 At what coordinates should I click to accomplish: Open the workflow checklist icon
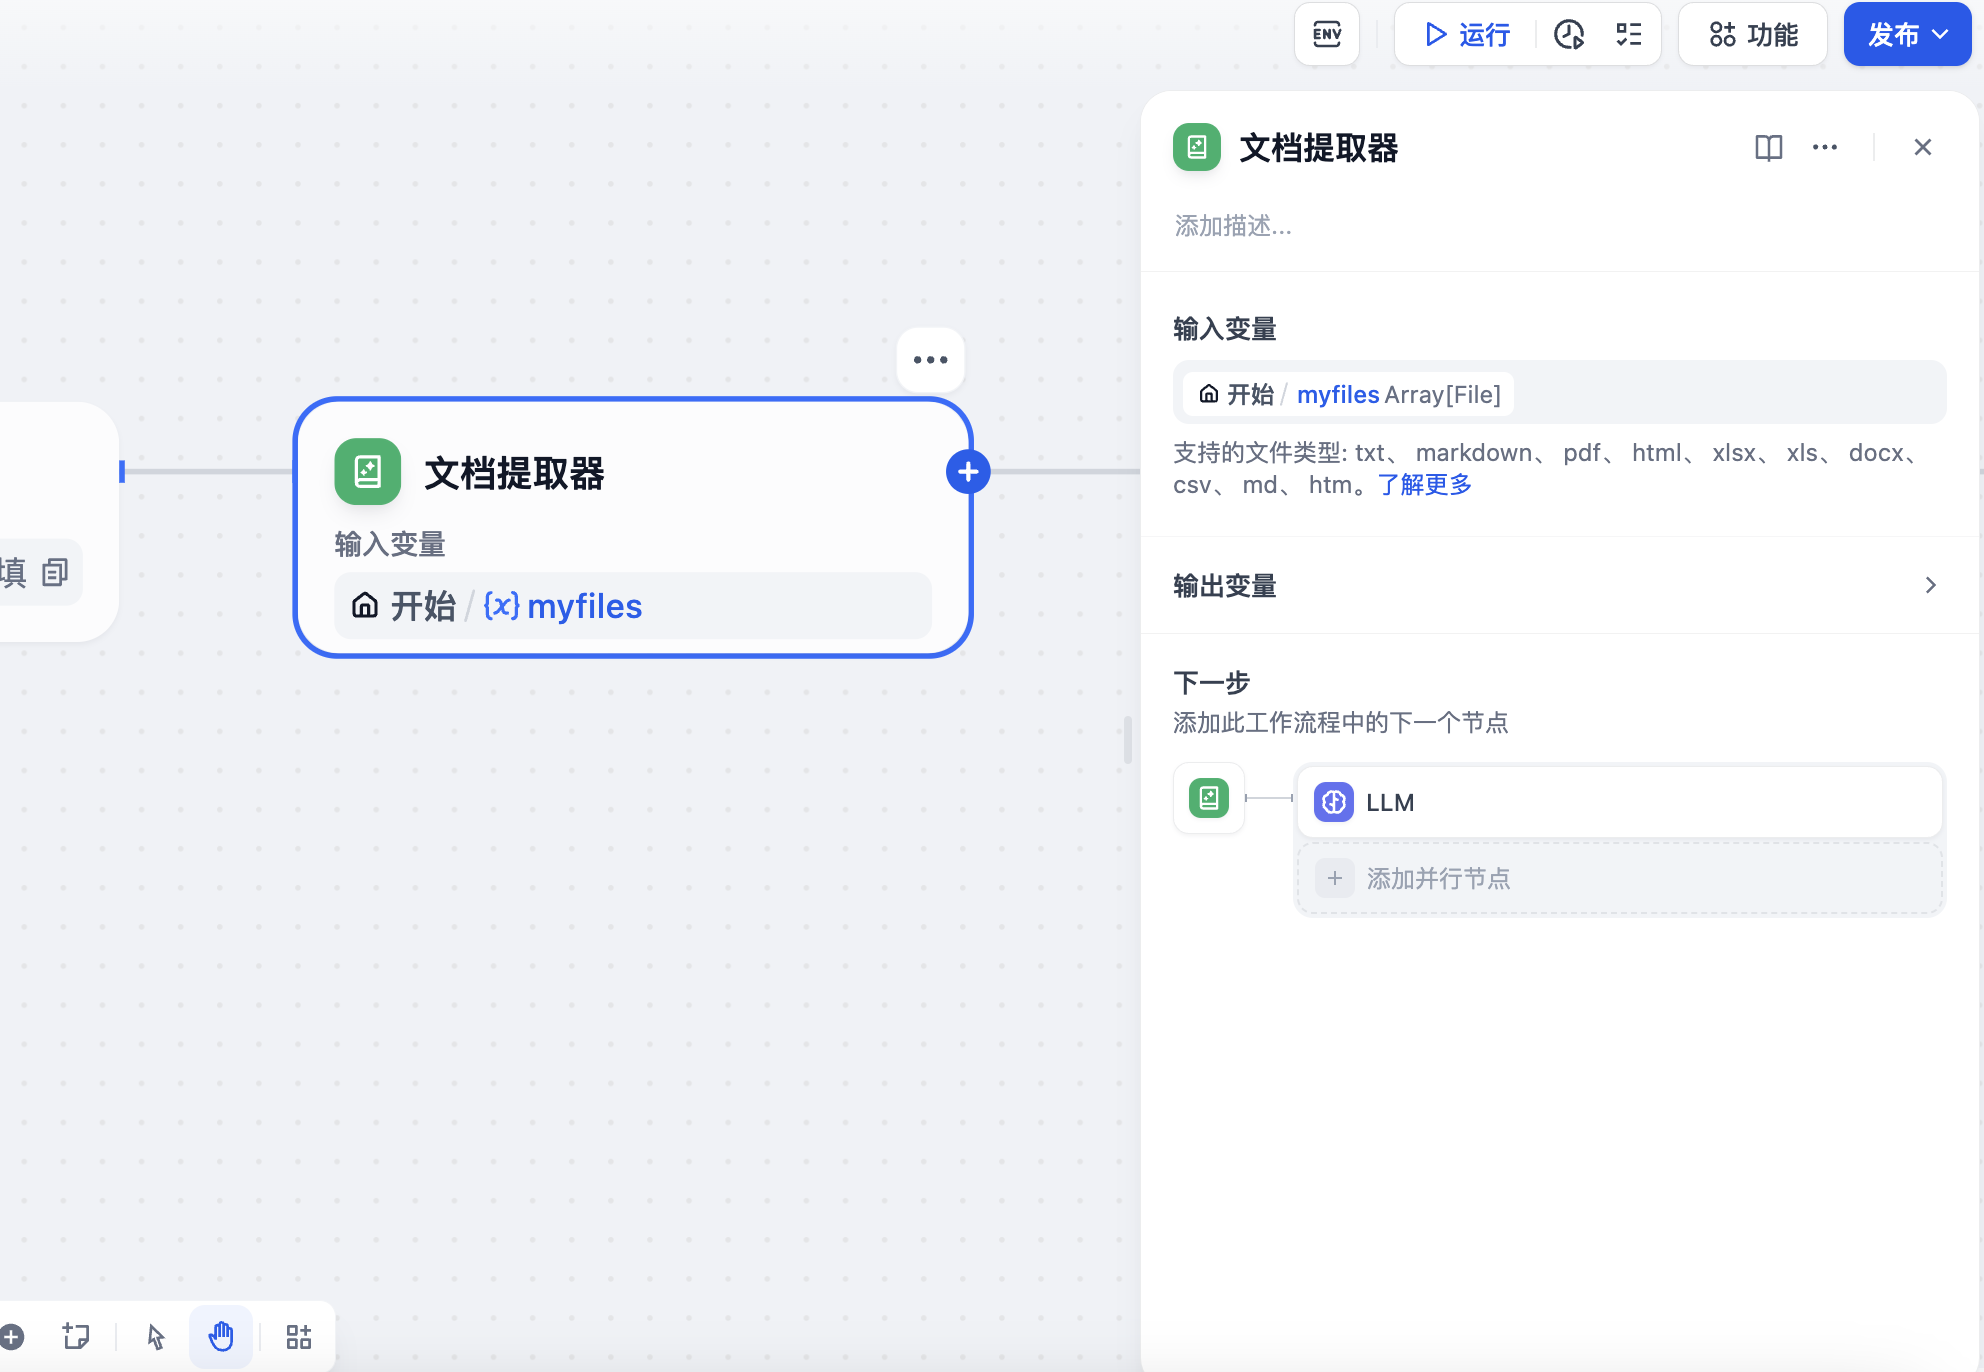(1627, 35)
